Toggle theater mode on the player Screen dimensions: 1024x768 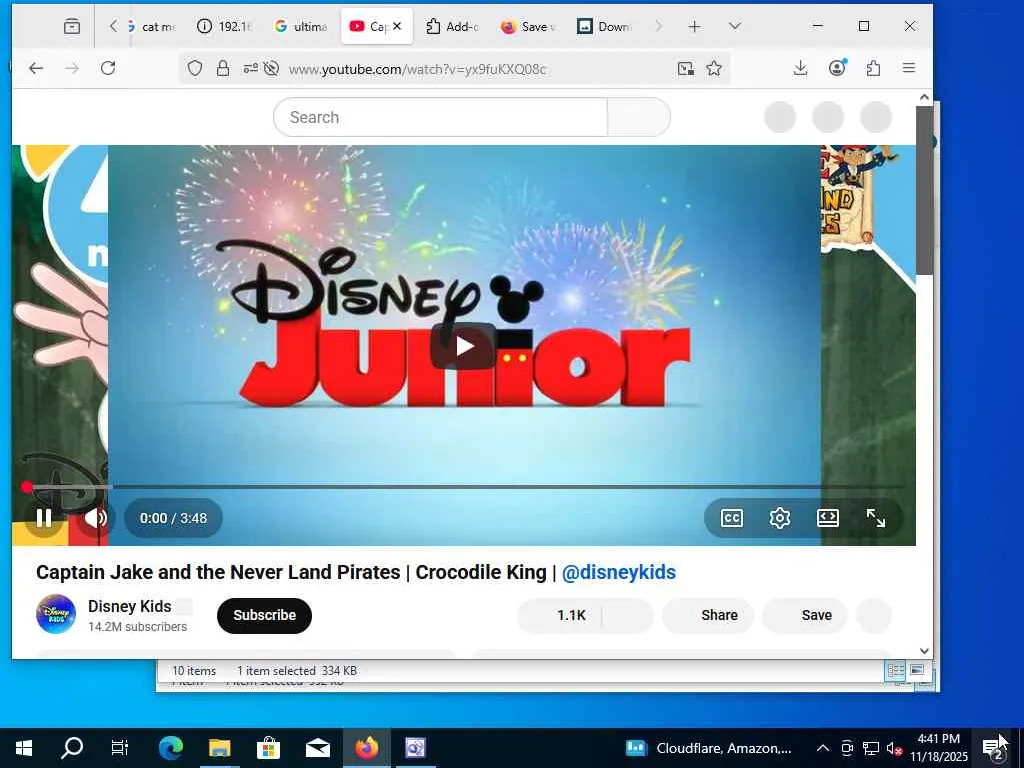click(x=827, y=518)
